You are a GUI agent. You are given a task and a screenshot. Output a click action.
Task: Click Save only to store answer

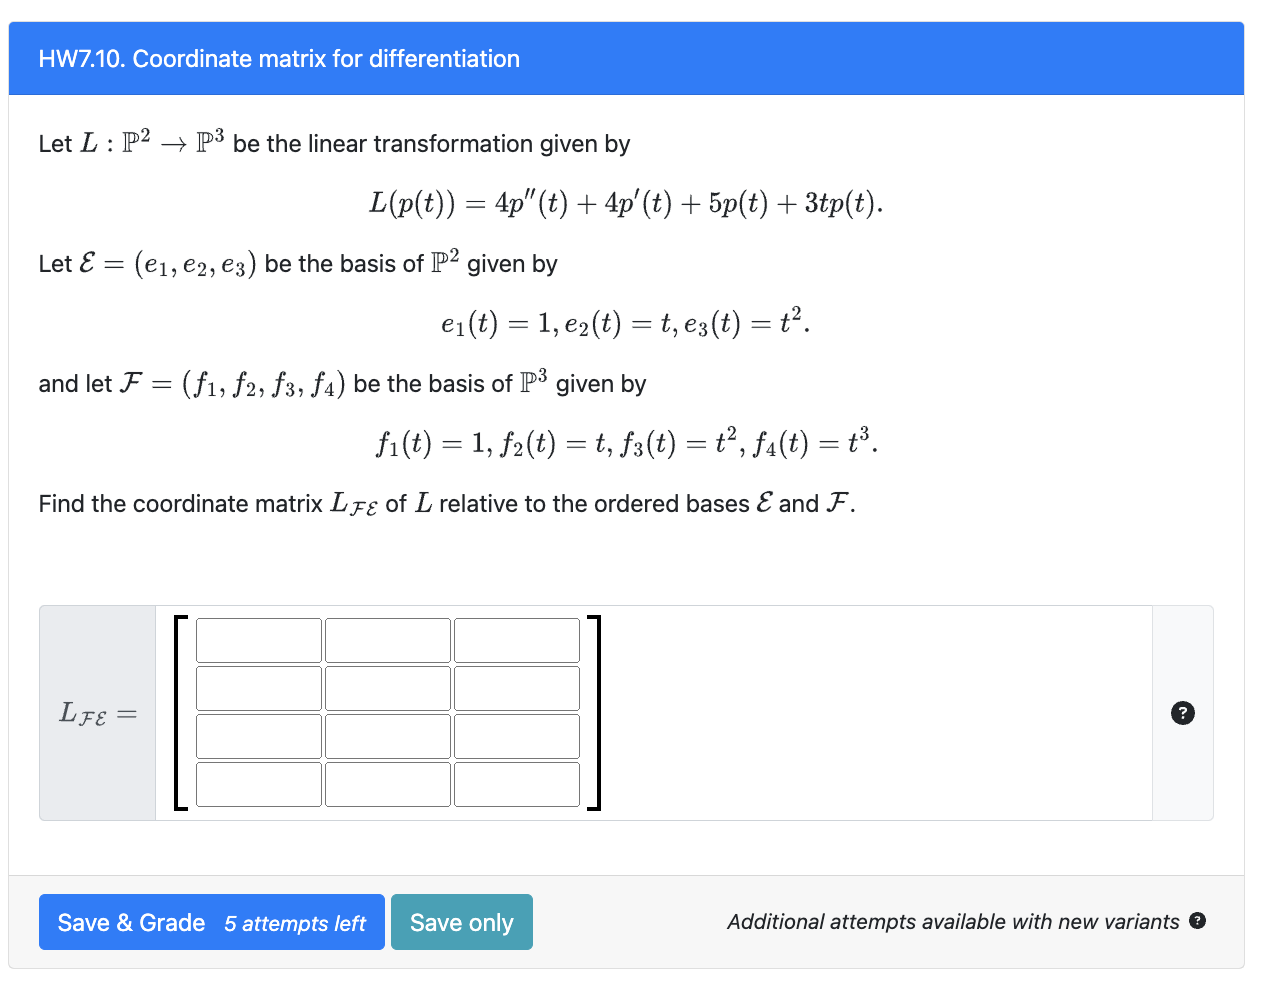click(x=462, y=922)
